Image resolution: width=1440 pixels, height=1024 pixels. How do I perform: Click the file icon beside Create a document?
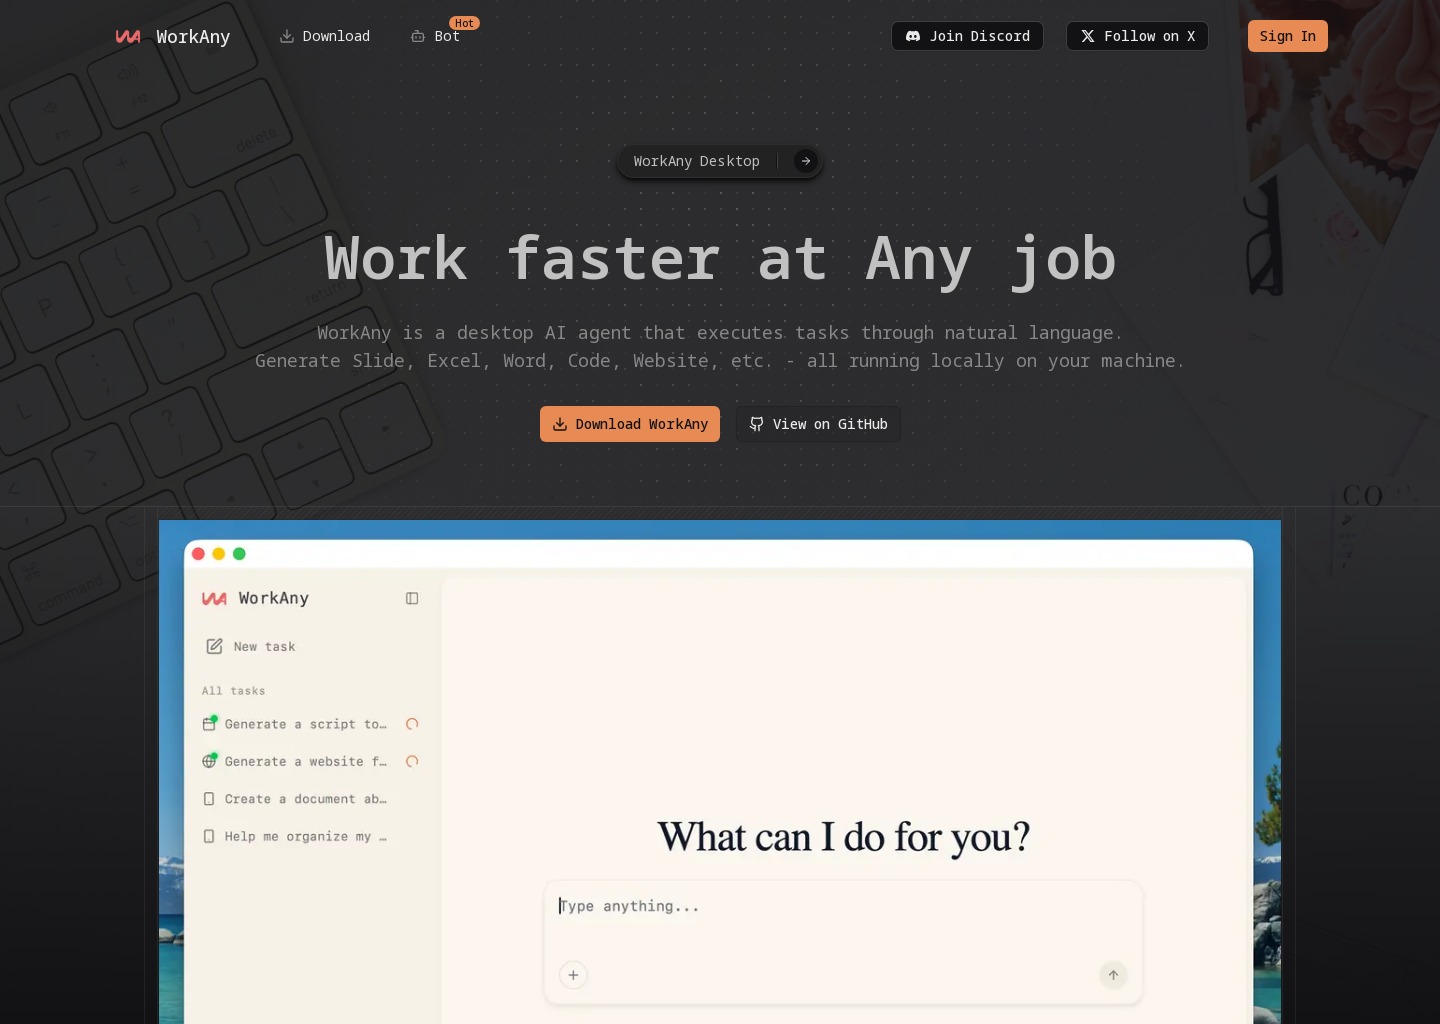click(x=209, y=799)
